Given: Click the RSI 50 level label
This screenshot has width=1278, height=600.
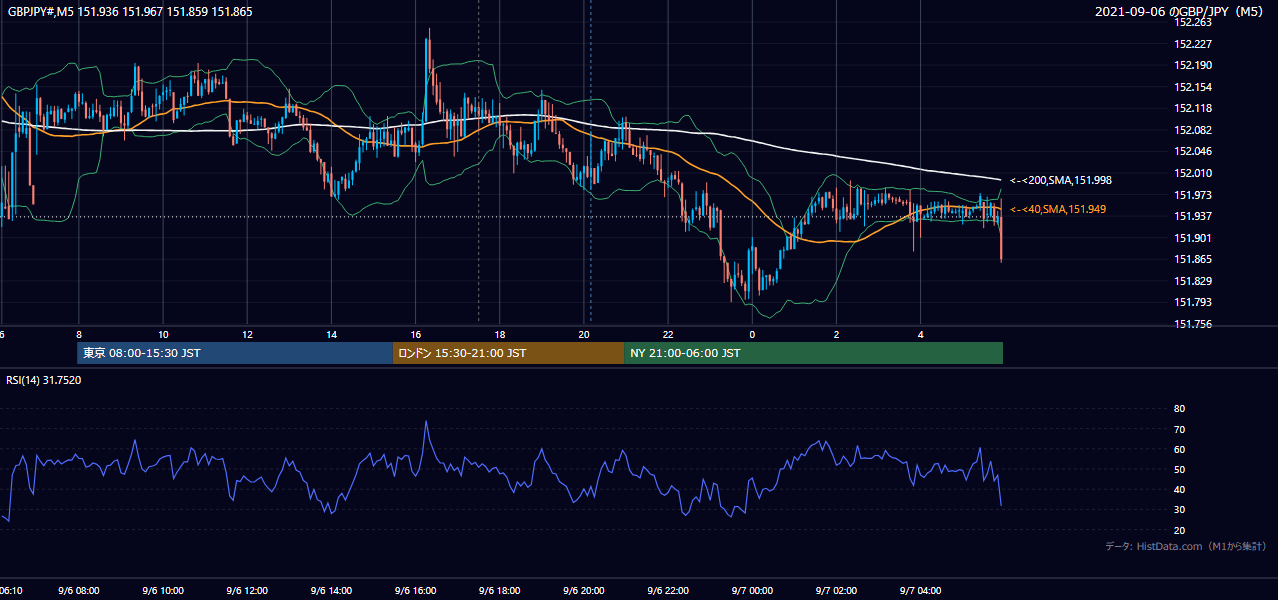Looking at the screenshot, I should (x=1179, y=469).
